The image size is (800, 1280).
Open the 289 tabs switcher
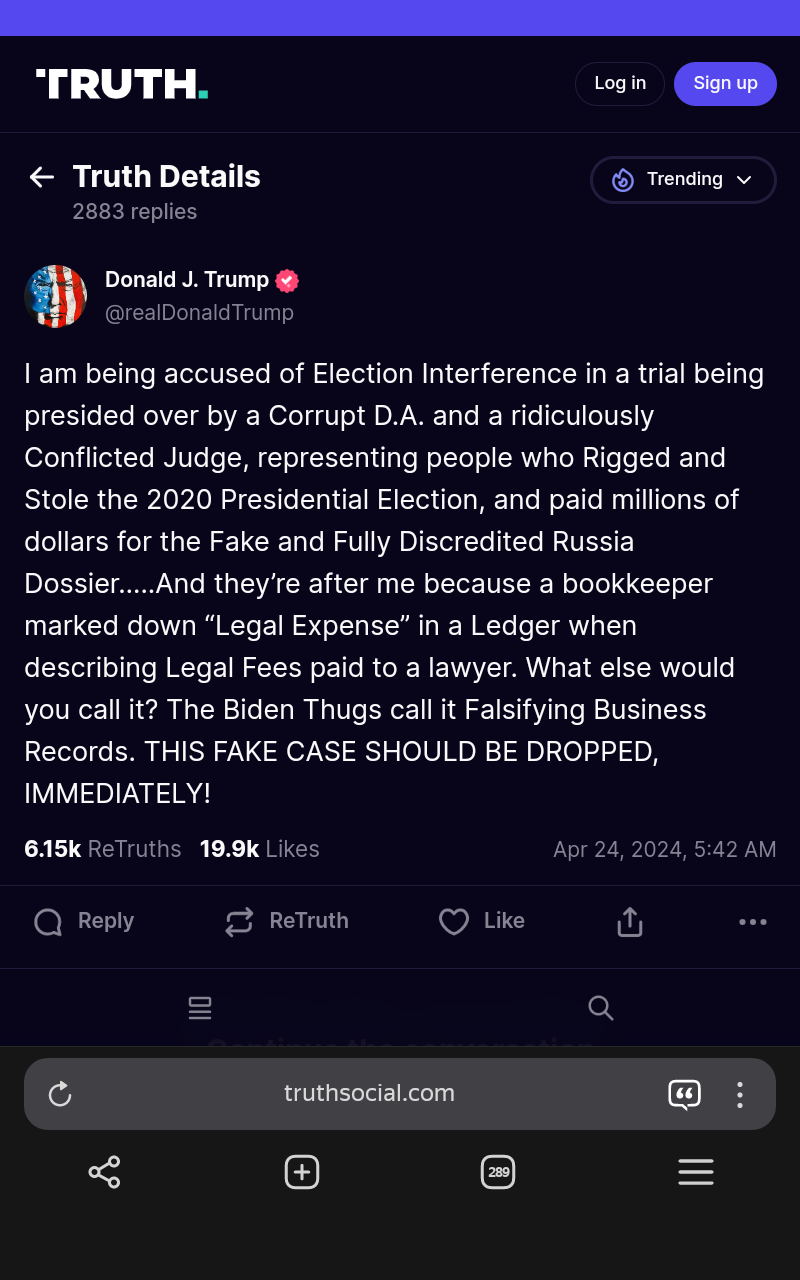coord(498,1172)
